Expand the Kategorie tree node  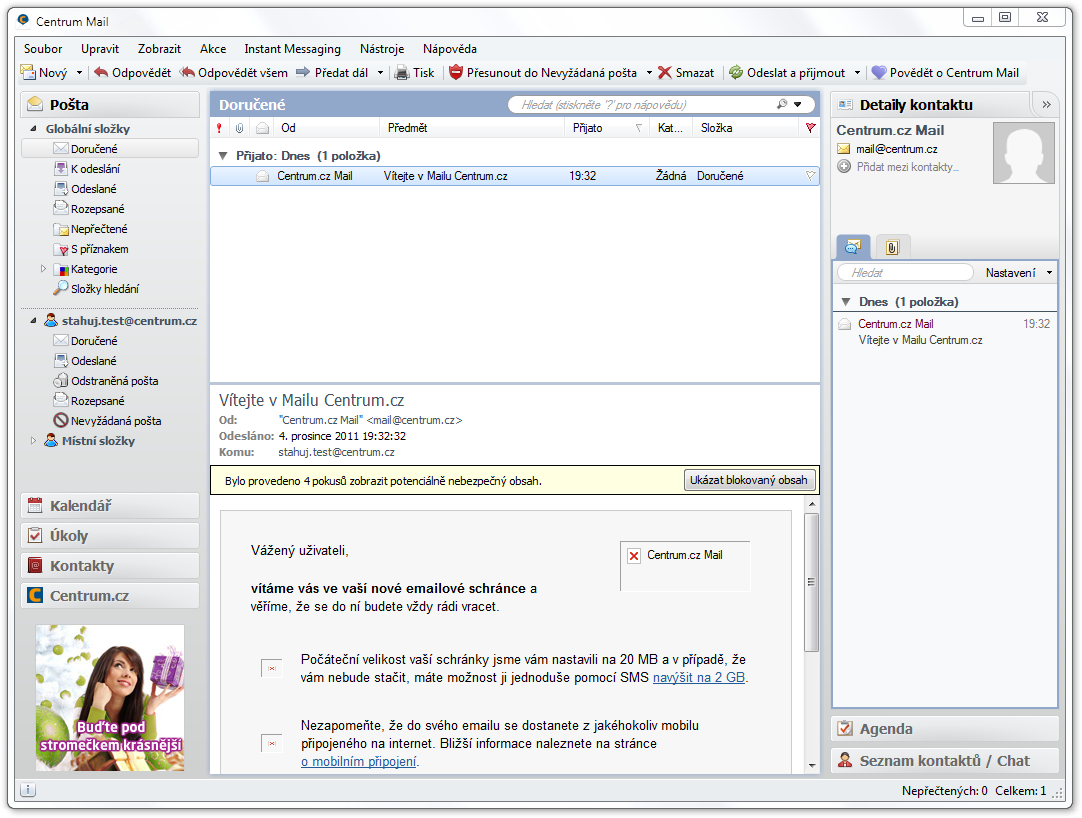click(x=43, y=269)
